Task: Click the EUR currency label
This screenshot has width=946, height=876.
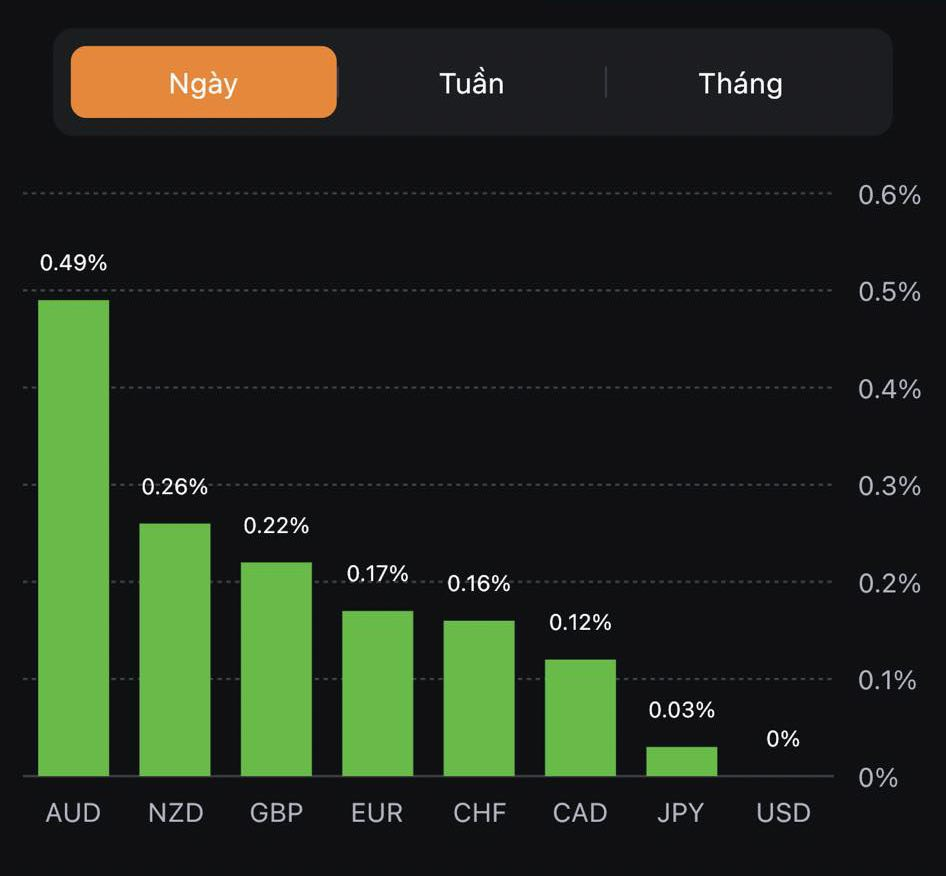Action: [378, 813]
